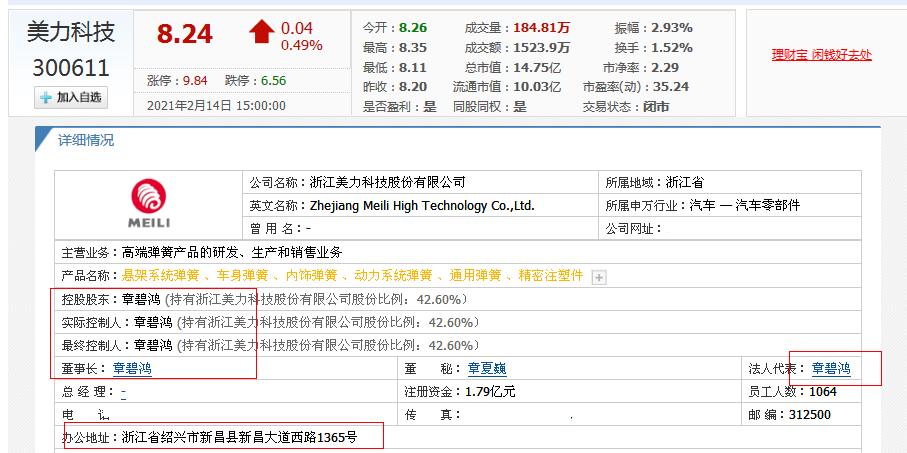Click the plus icon in 加入自选
907x453 pixels.
click(x=46, y=98)
